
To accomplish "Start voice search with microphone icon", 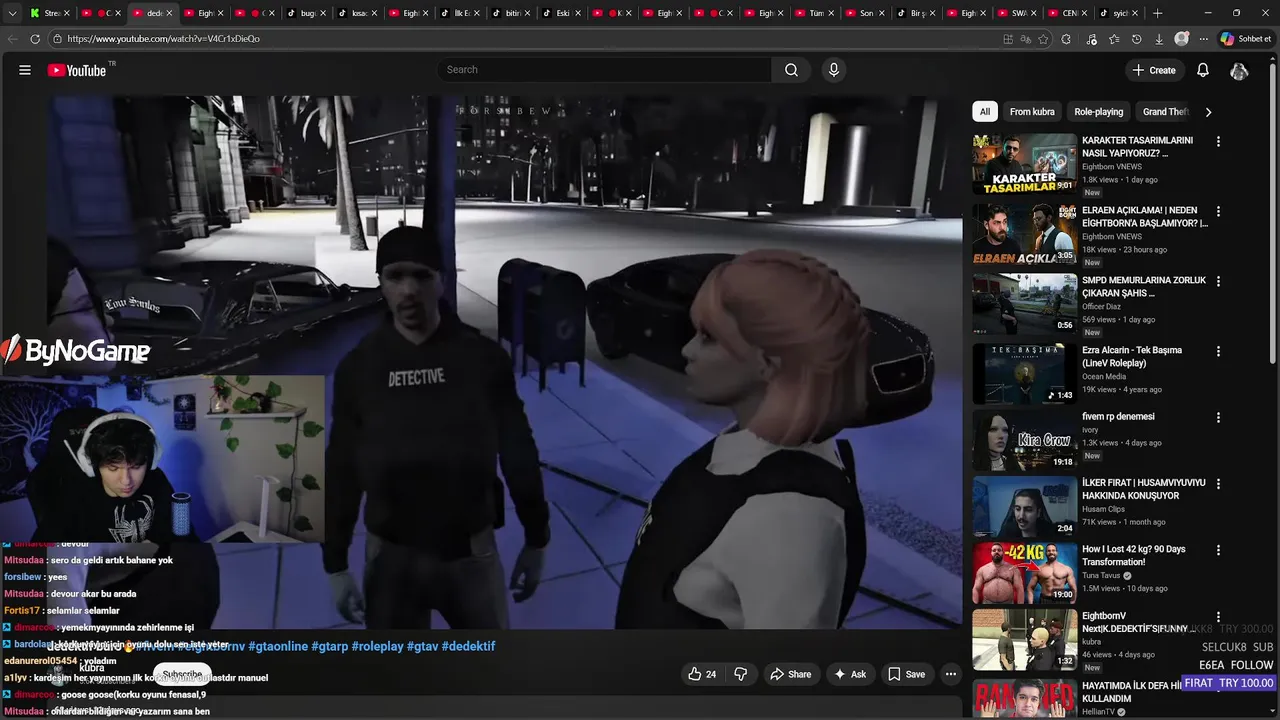I will (x=833, y=70).
